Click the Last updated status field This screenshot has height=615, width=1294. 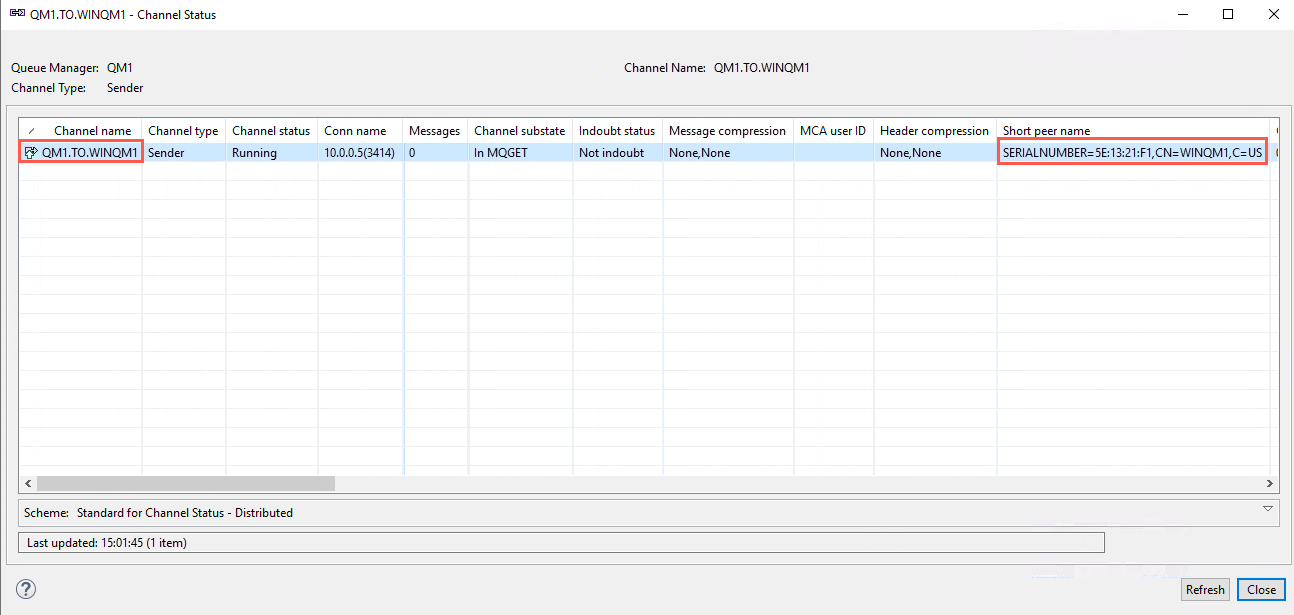[561, 543]
